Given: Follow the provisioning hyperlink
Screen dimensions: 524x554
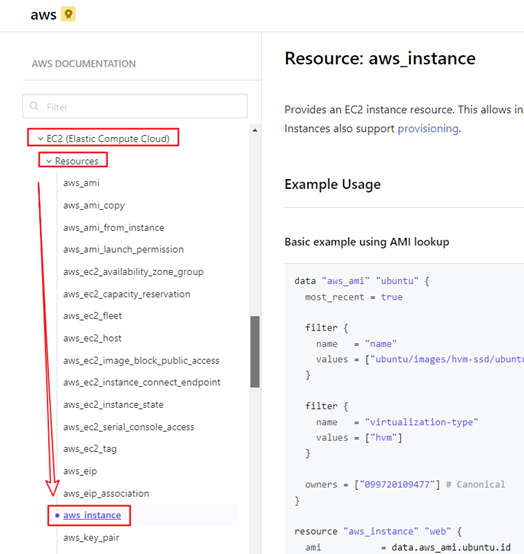Looking at the screenshot, I should click(x=428, y=129).
